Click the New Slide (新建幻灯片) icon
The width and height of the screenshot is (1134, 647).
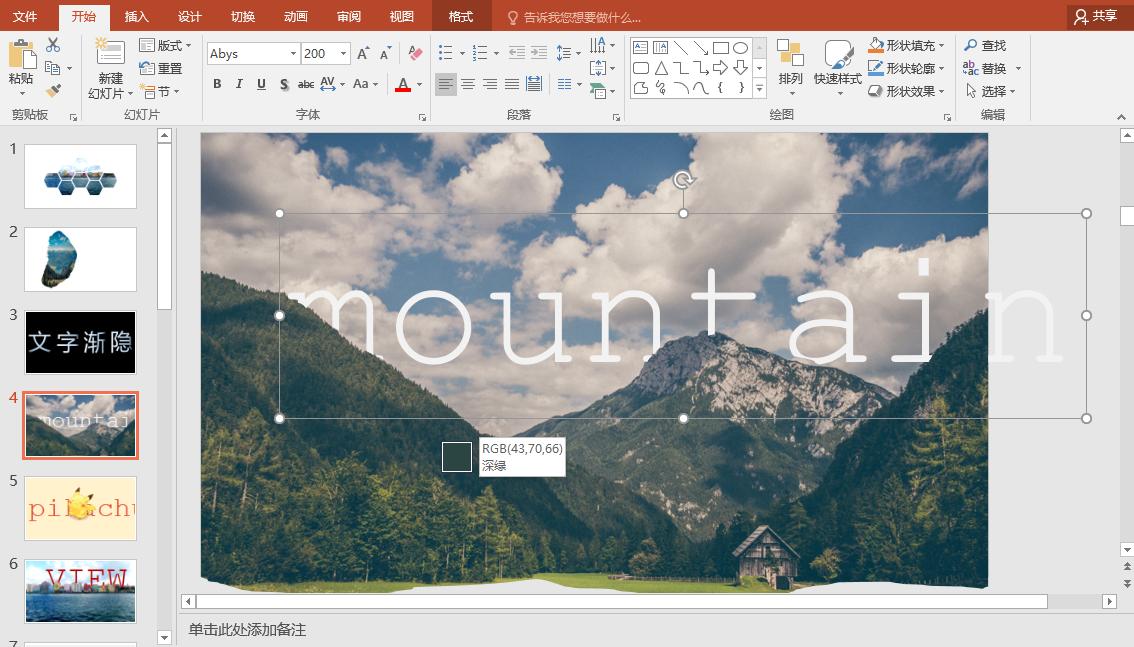pyautogui.click(x=110, y=52)
